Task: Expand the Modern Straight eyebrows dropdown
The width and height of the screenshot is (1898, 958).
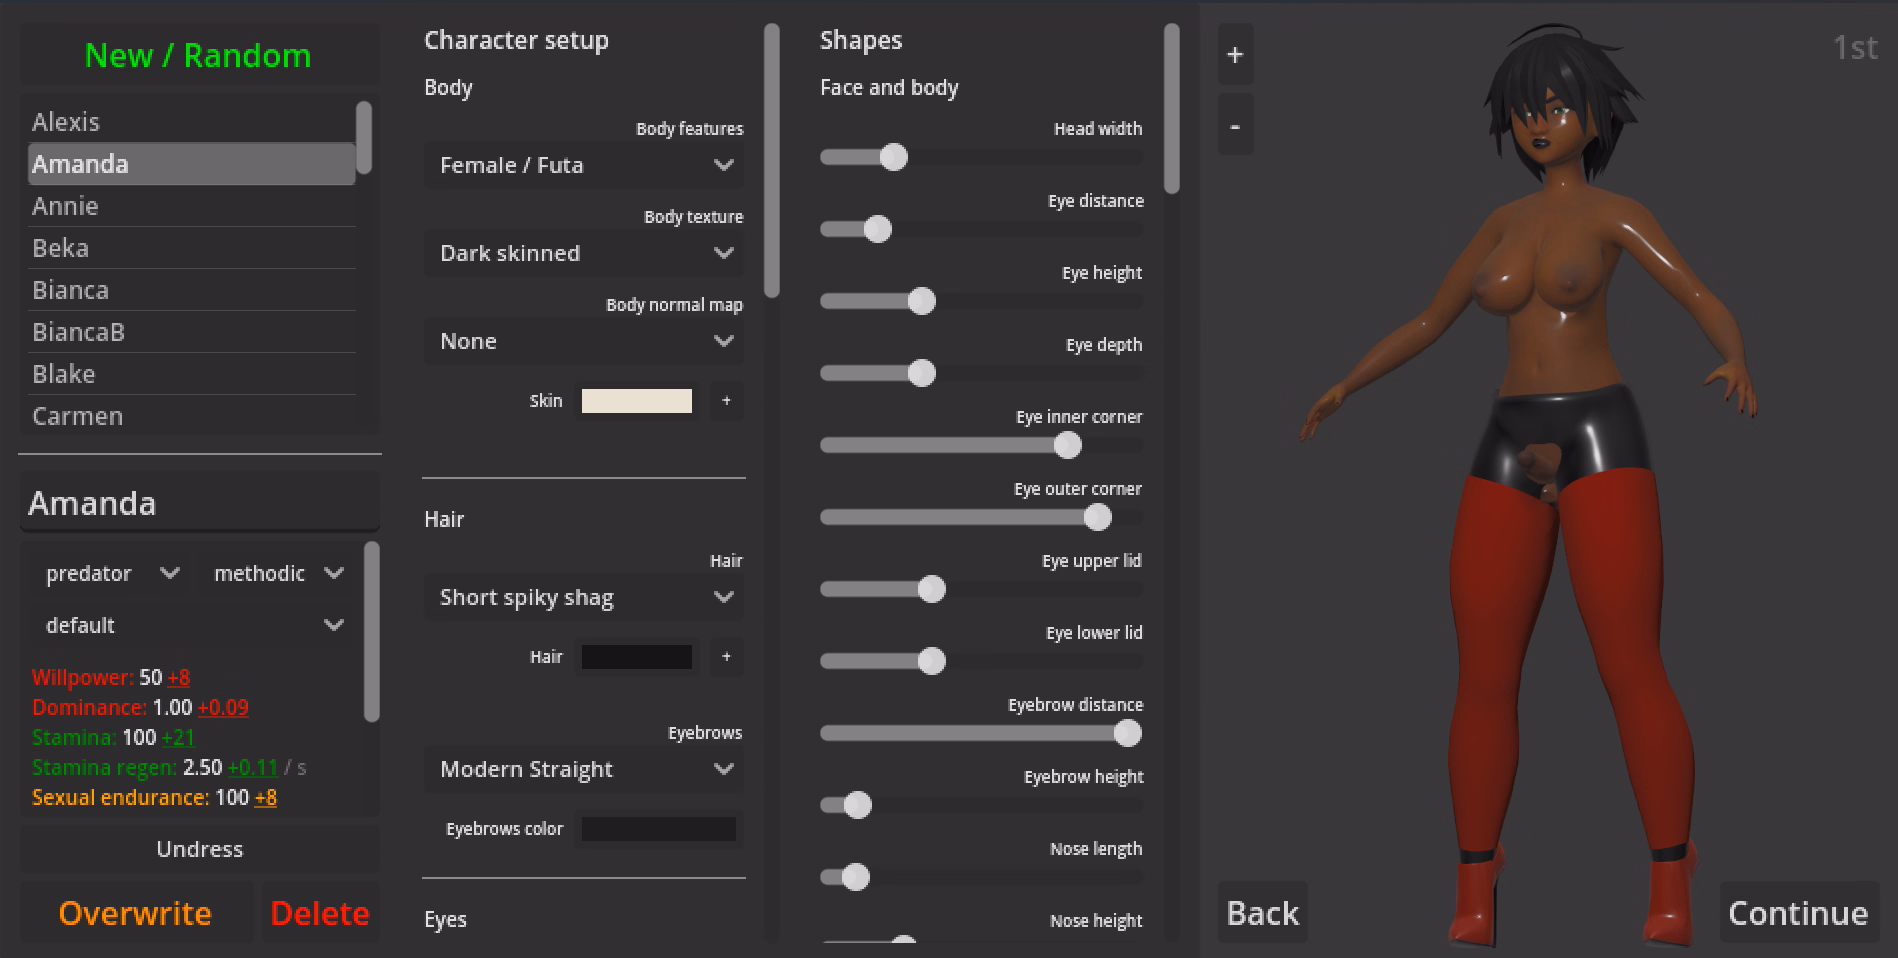Action: click(x=585, y=769)
